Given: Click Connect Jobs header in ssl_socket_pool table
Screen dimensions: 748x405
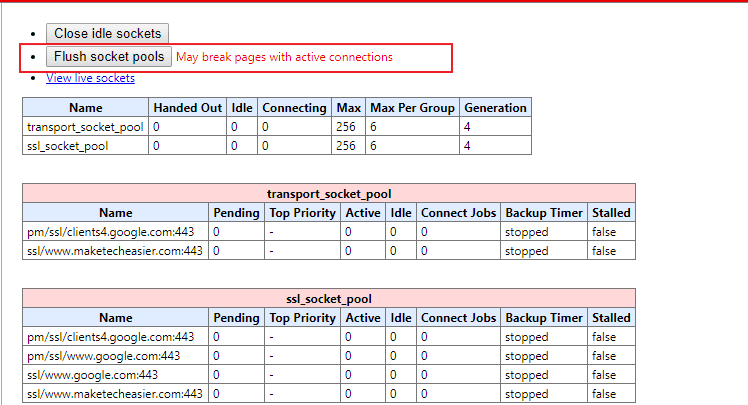Looking at the screenshot, I should [x=458, y=318].
